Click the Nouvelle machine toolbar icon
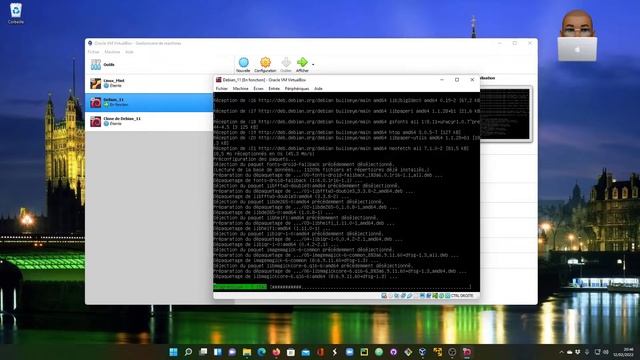640x360 pixels. click(x=243, y=64)
